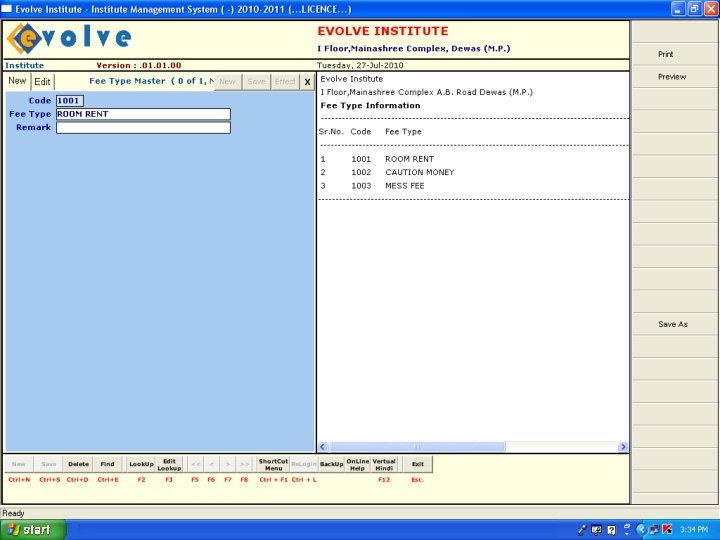
Task: Click the report scrollbar left arrow
Action: point(323,446)
